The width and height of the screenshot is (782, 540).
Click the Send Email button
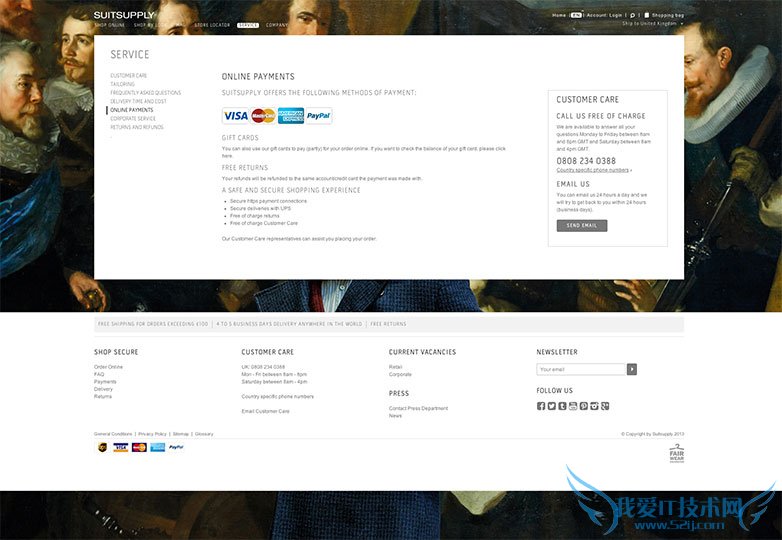tap(582, 226)
